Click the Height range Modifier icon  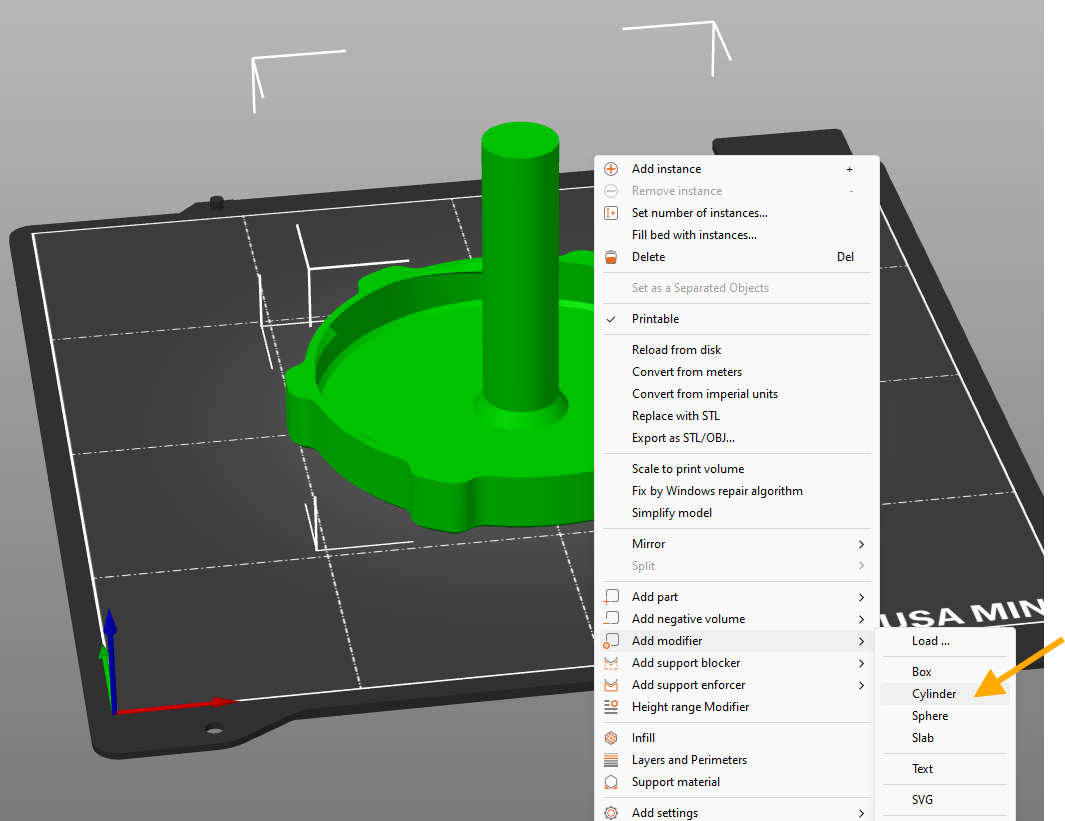611,707
